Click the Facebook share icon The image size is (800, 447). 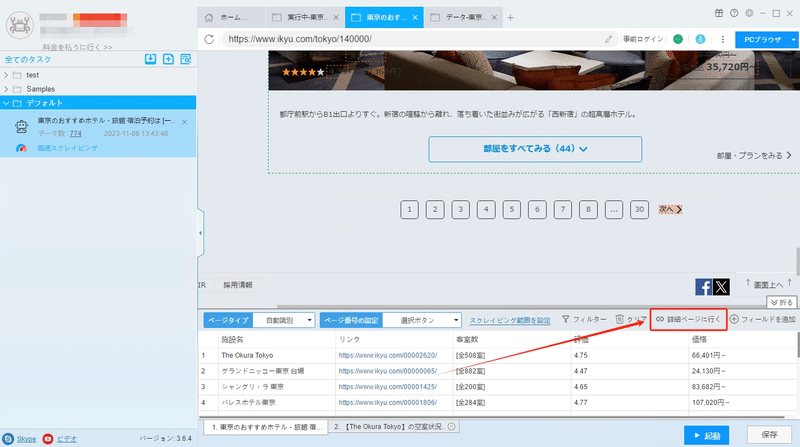(703, 287)
